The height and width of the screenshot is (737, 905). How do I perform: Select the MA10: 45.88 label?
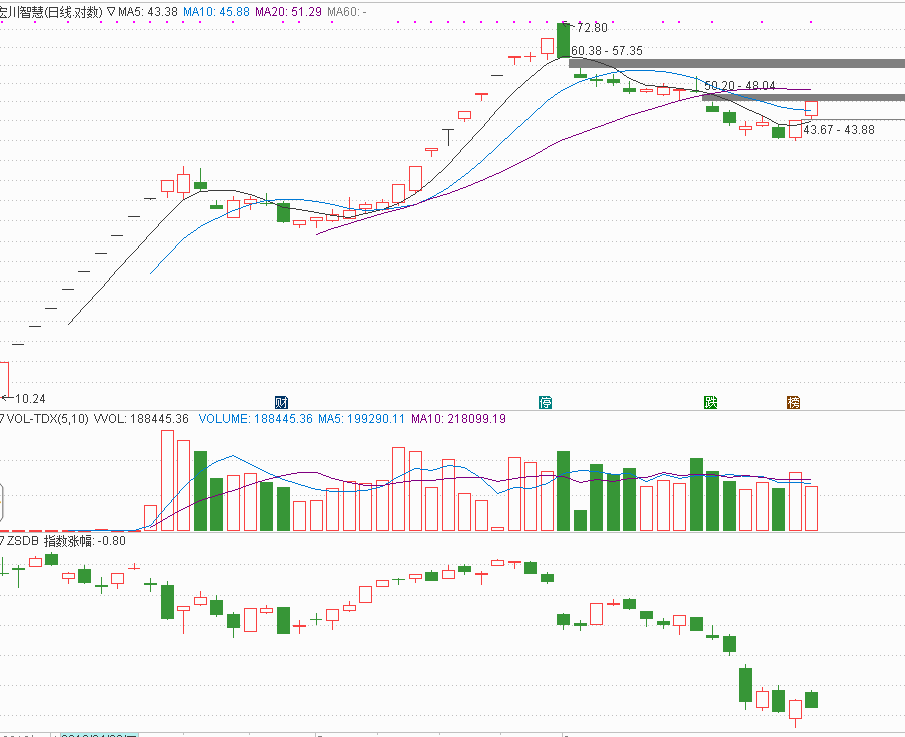(216, 12)
